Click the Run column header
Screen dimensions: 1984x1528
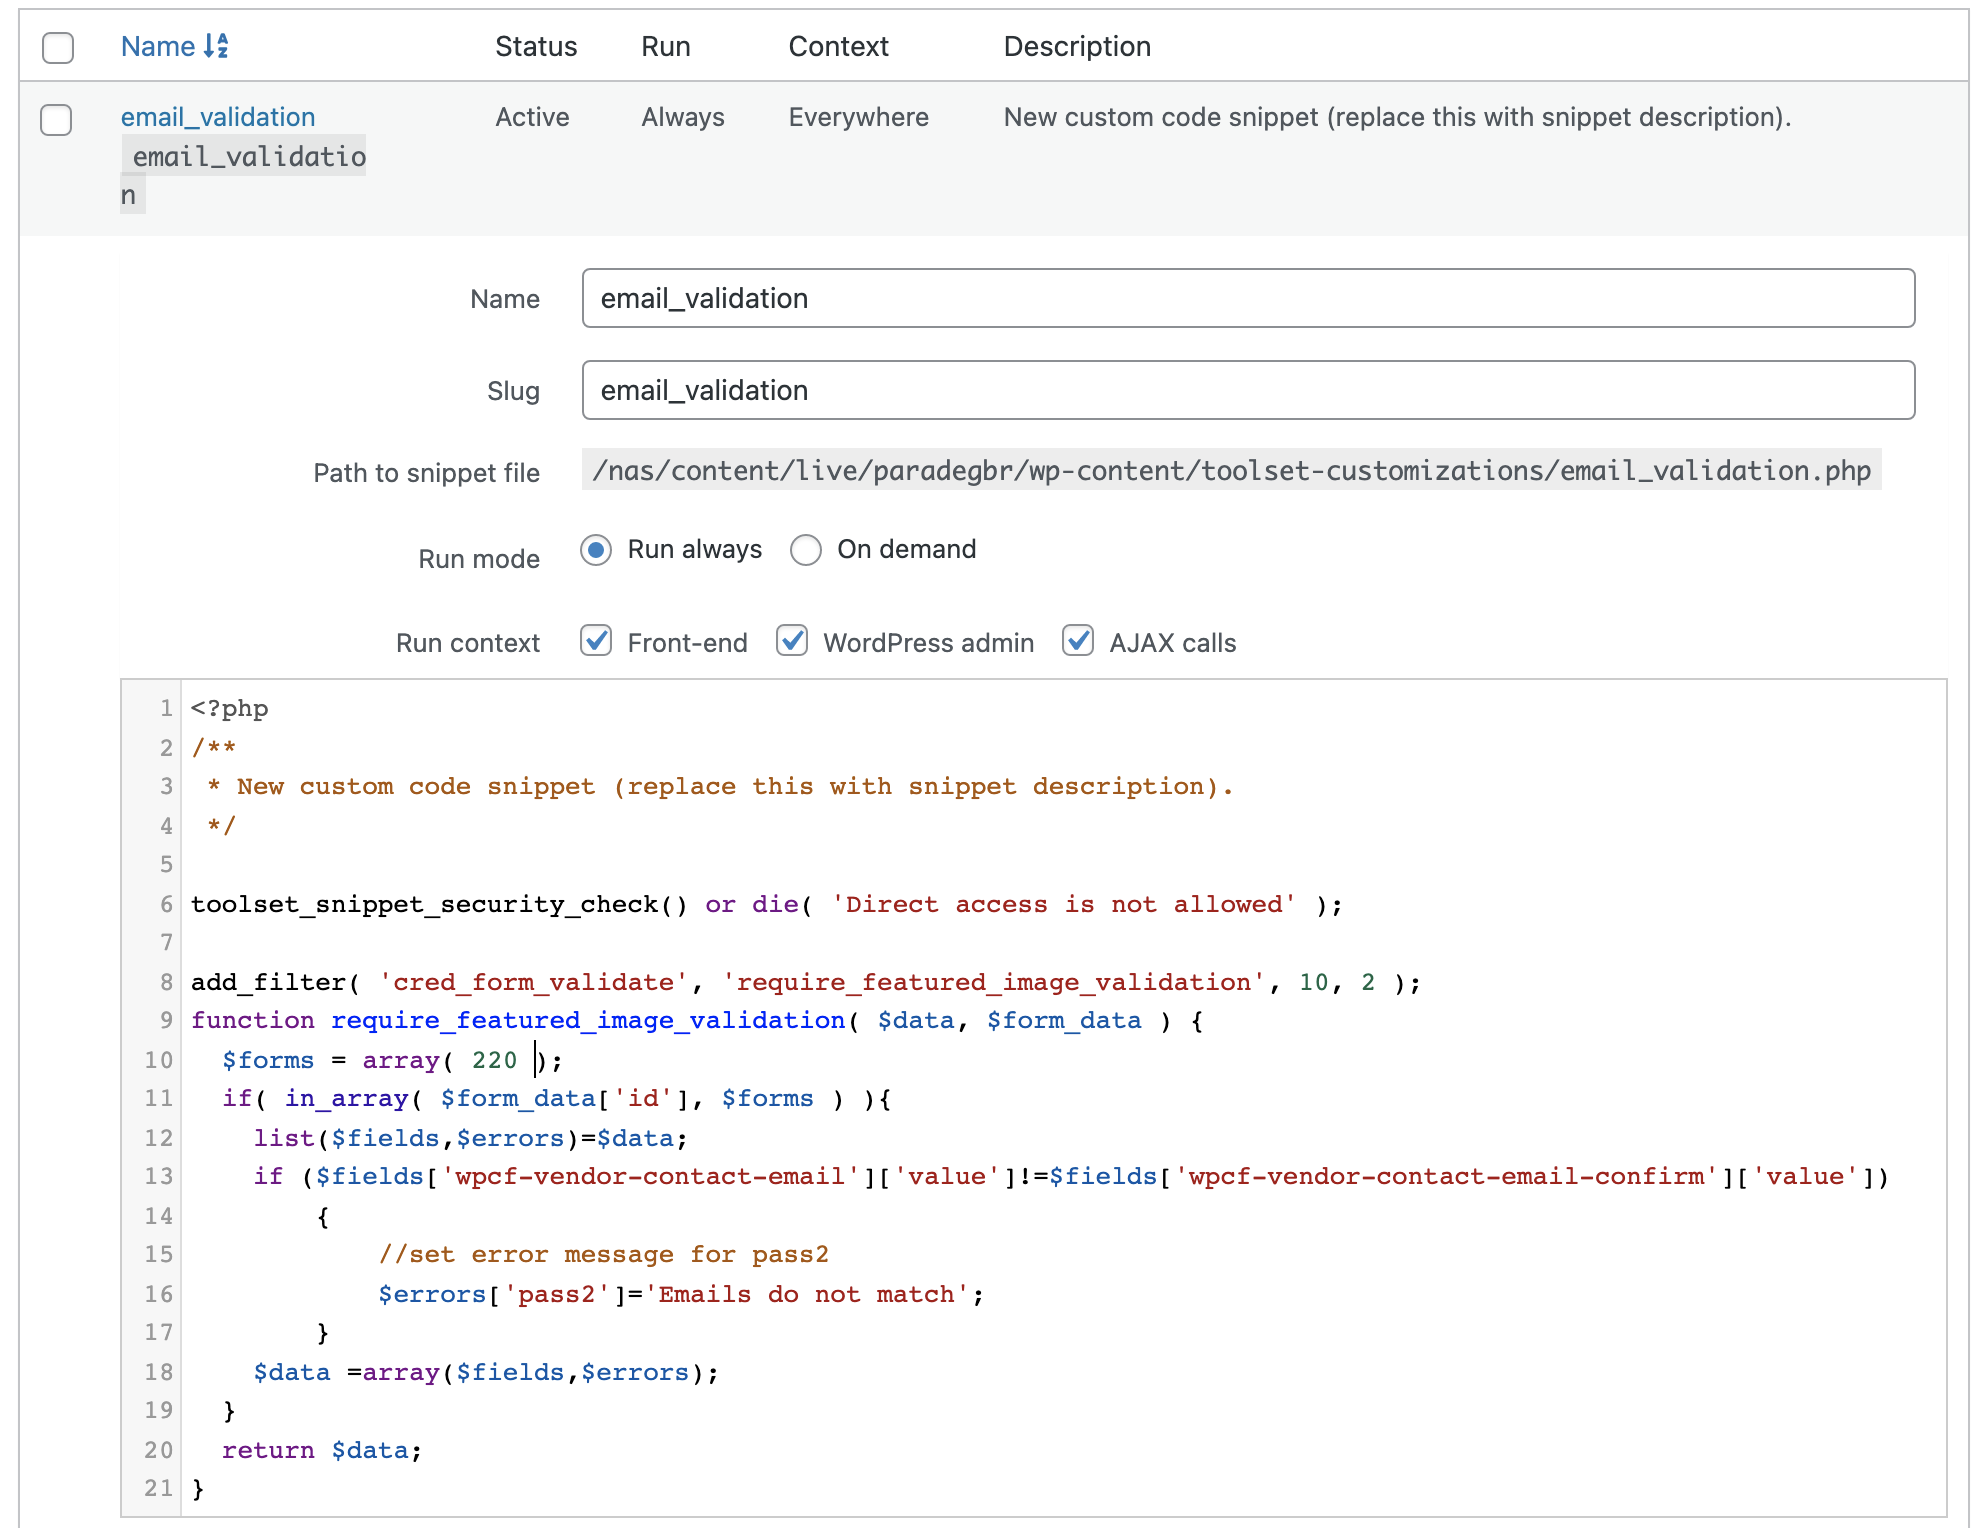tap(666, 46)
